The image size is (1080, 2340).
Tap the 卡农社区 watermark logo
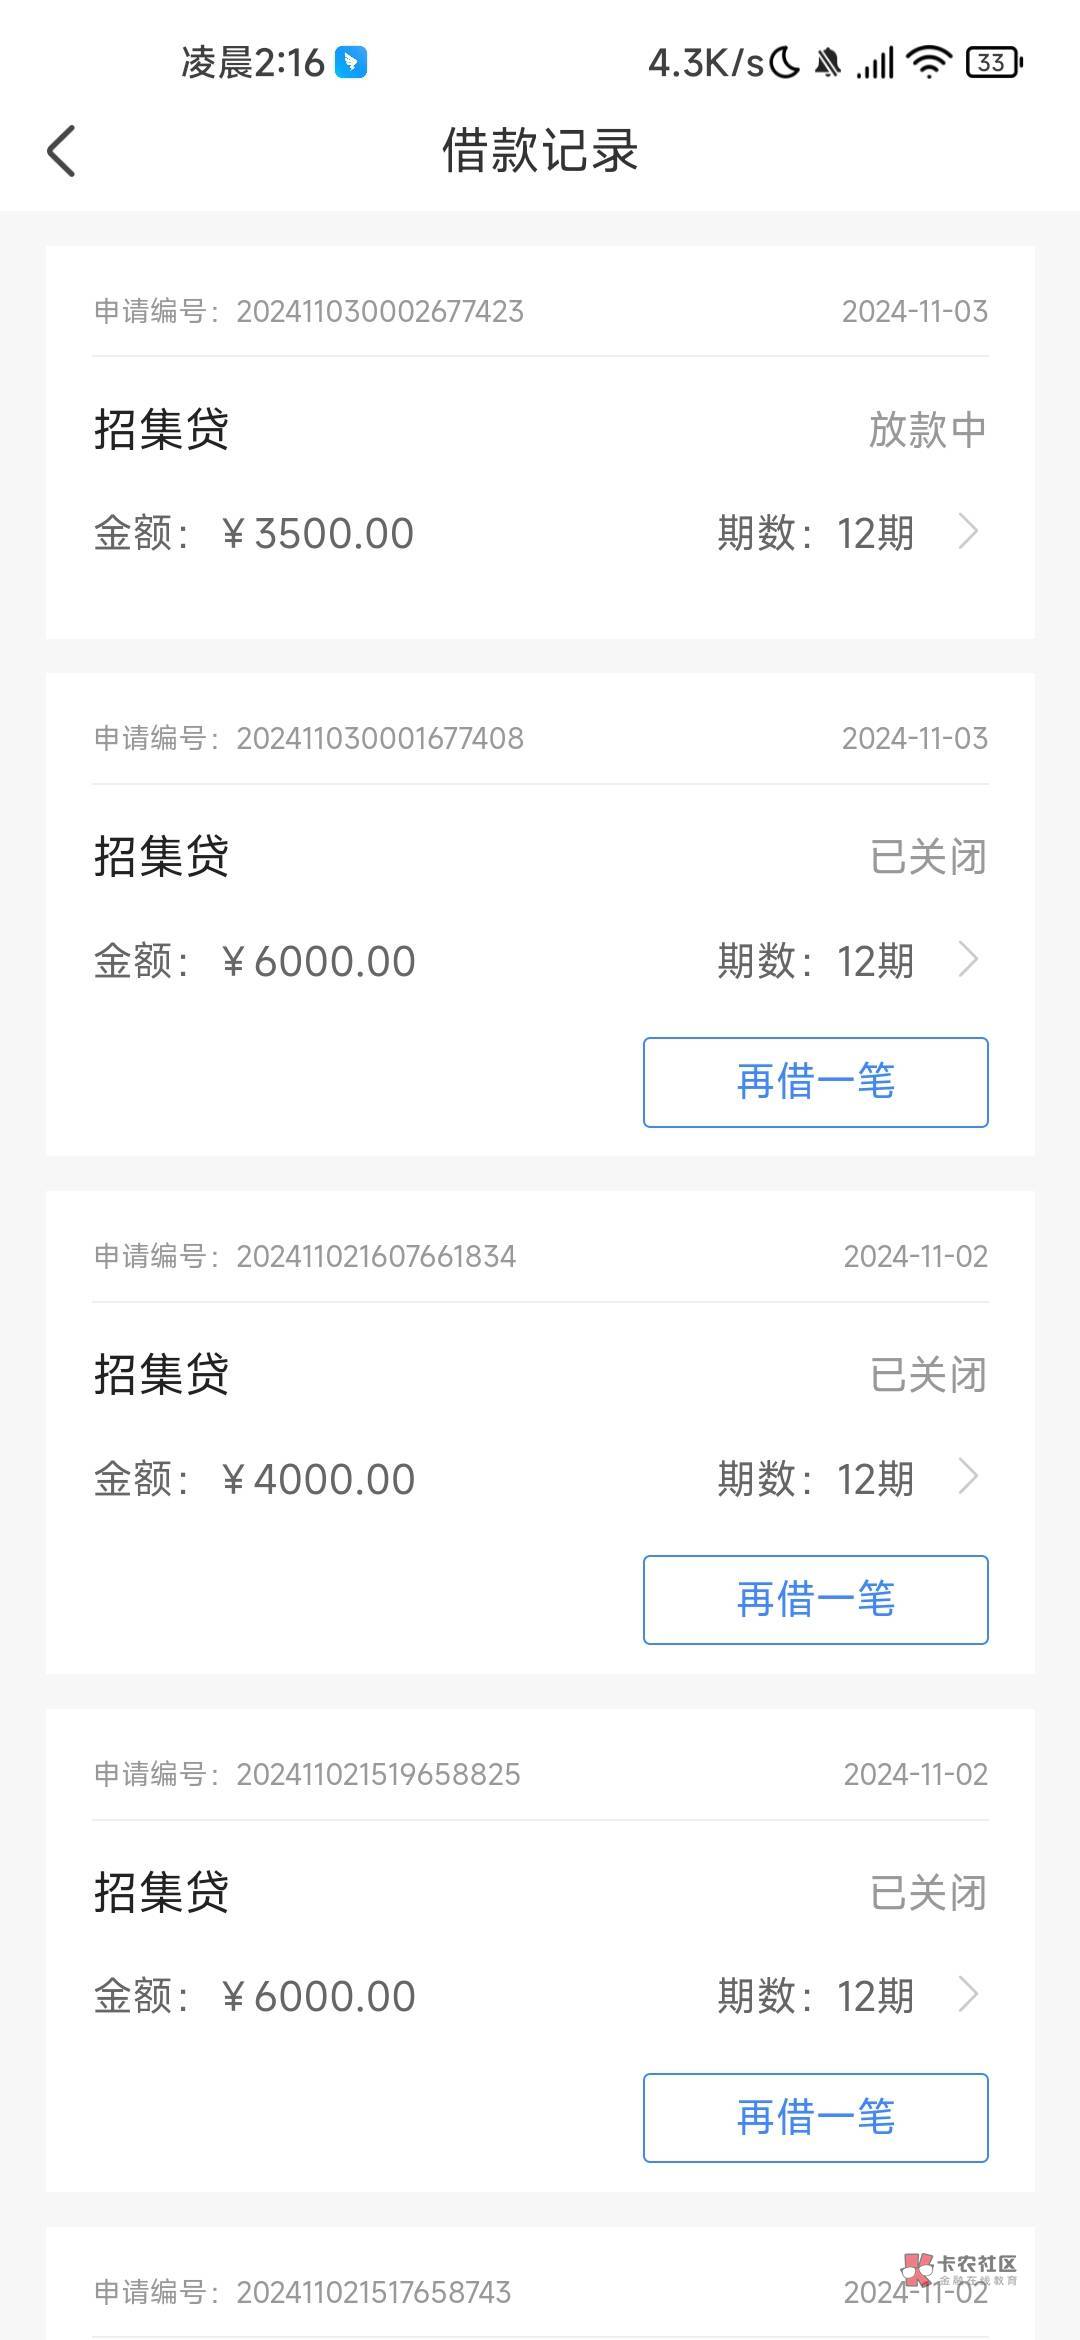[x=961, y=2269]
